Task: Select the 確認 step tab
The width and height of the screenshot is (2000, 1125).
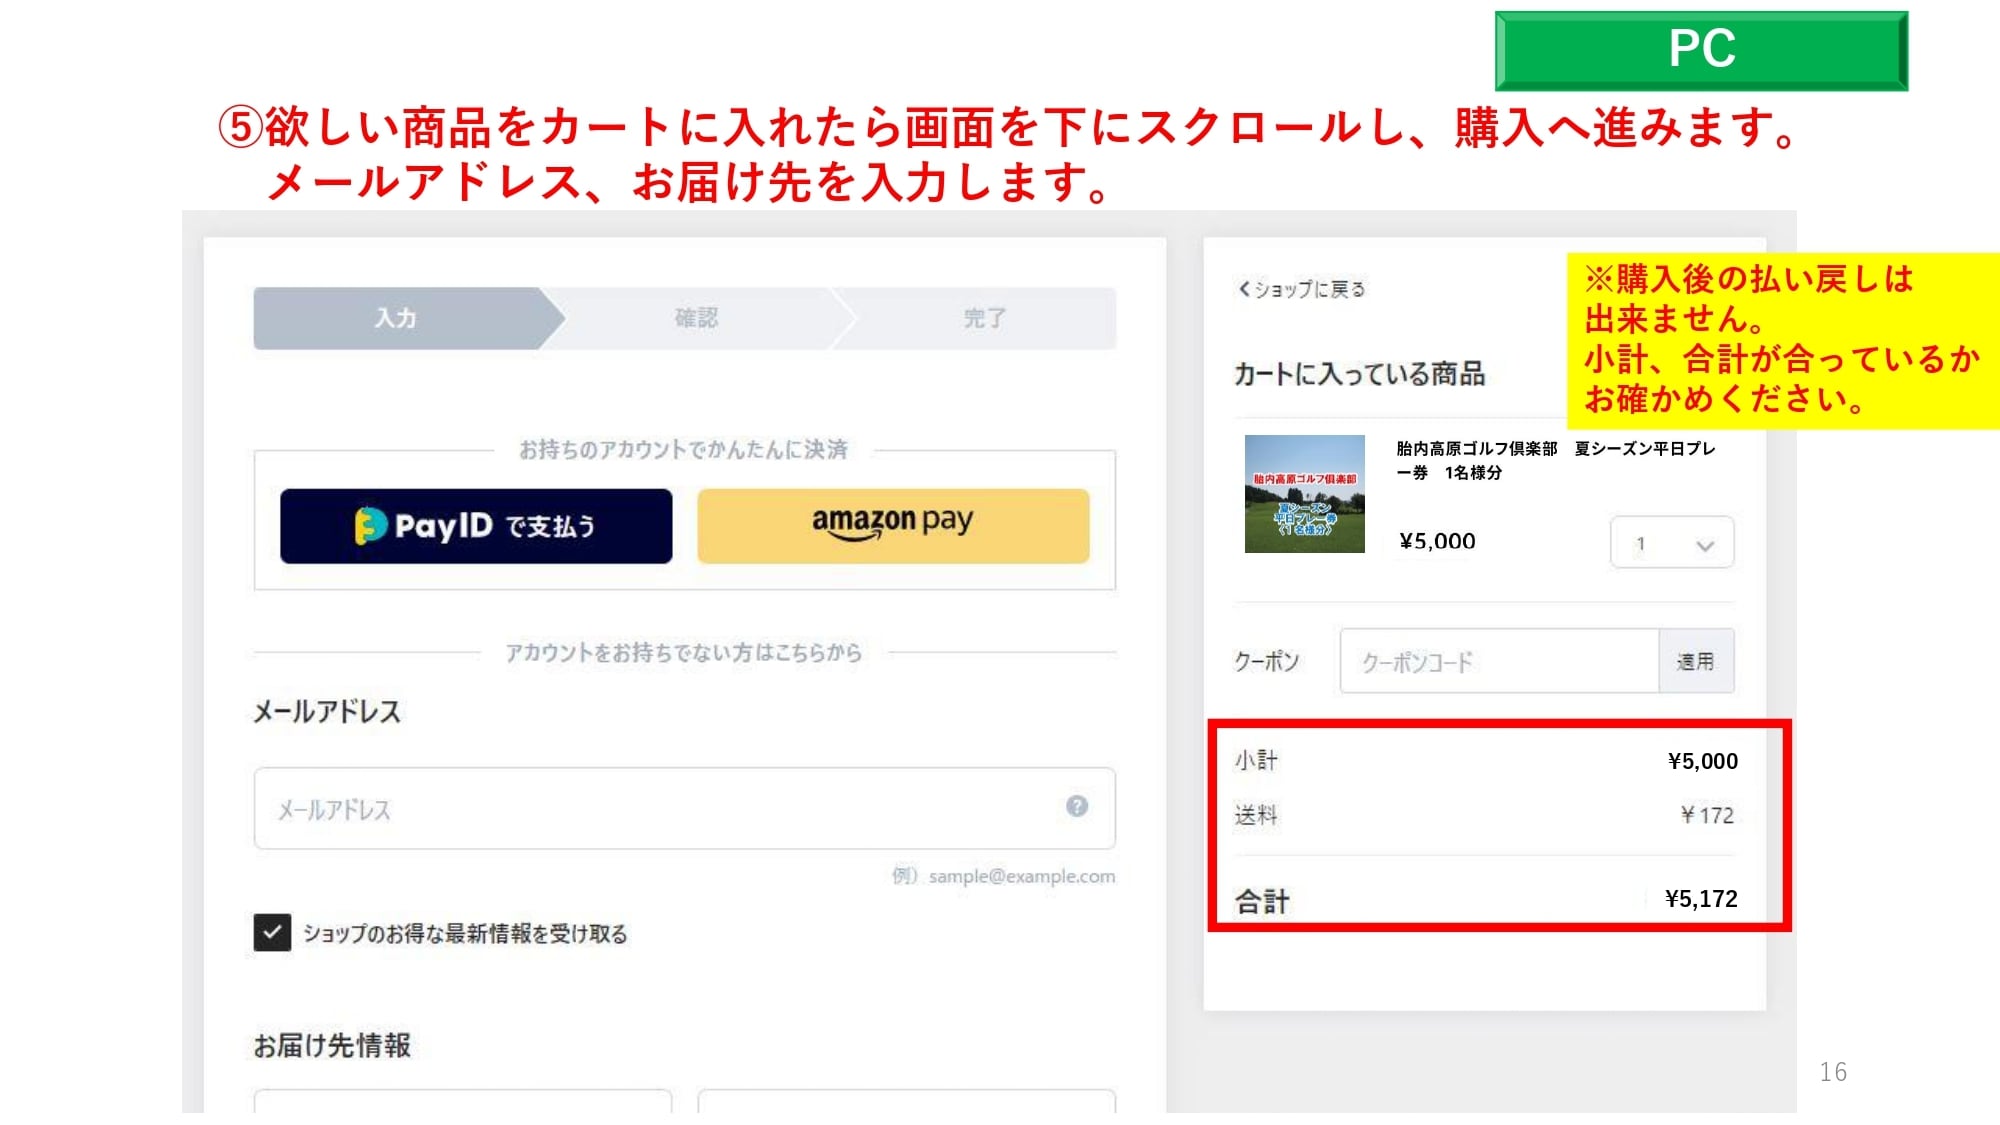Action: point(696,318)
